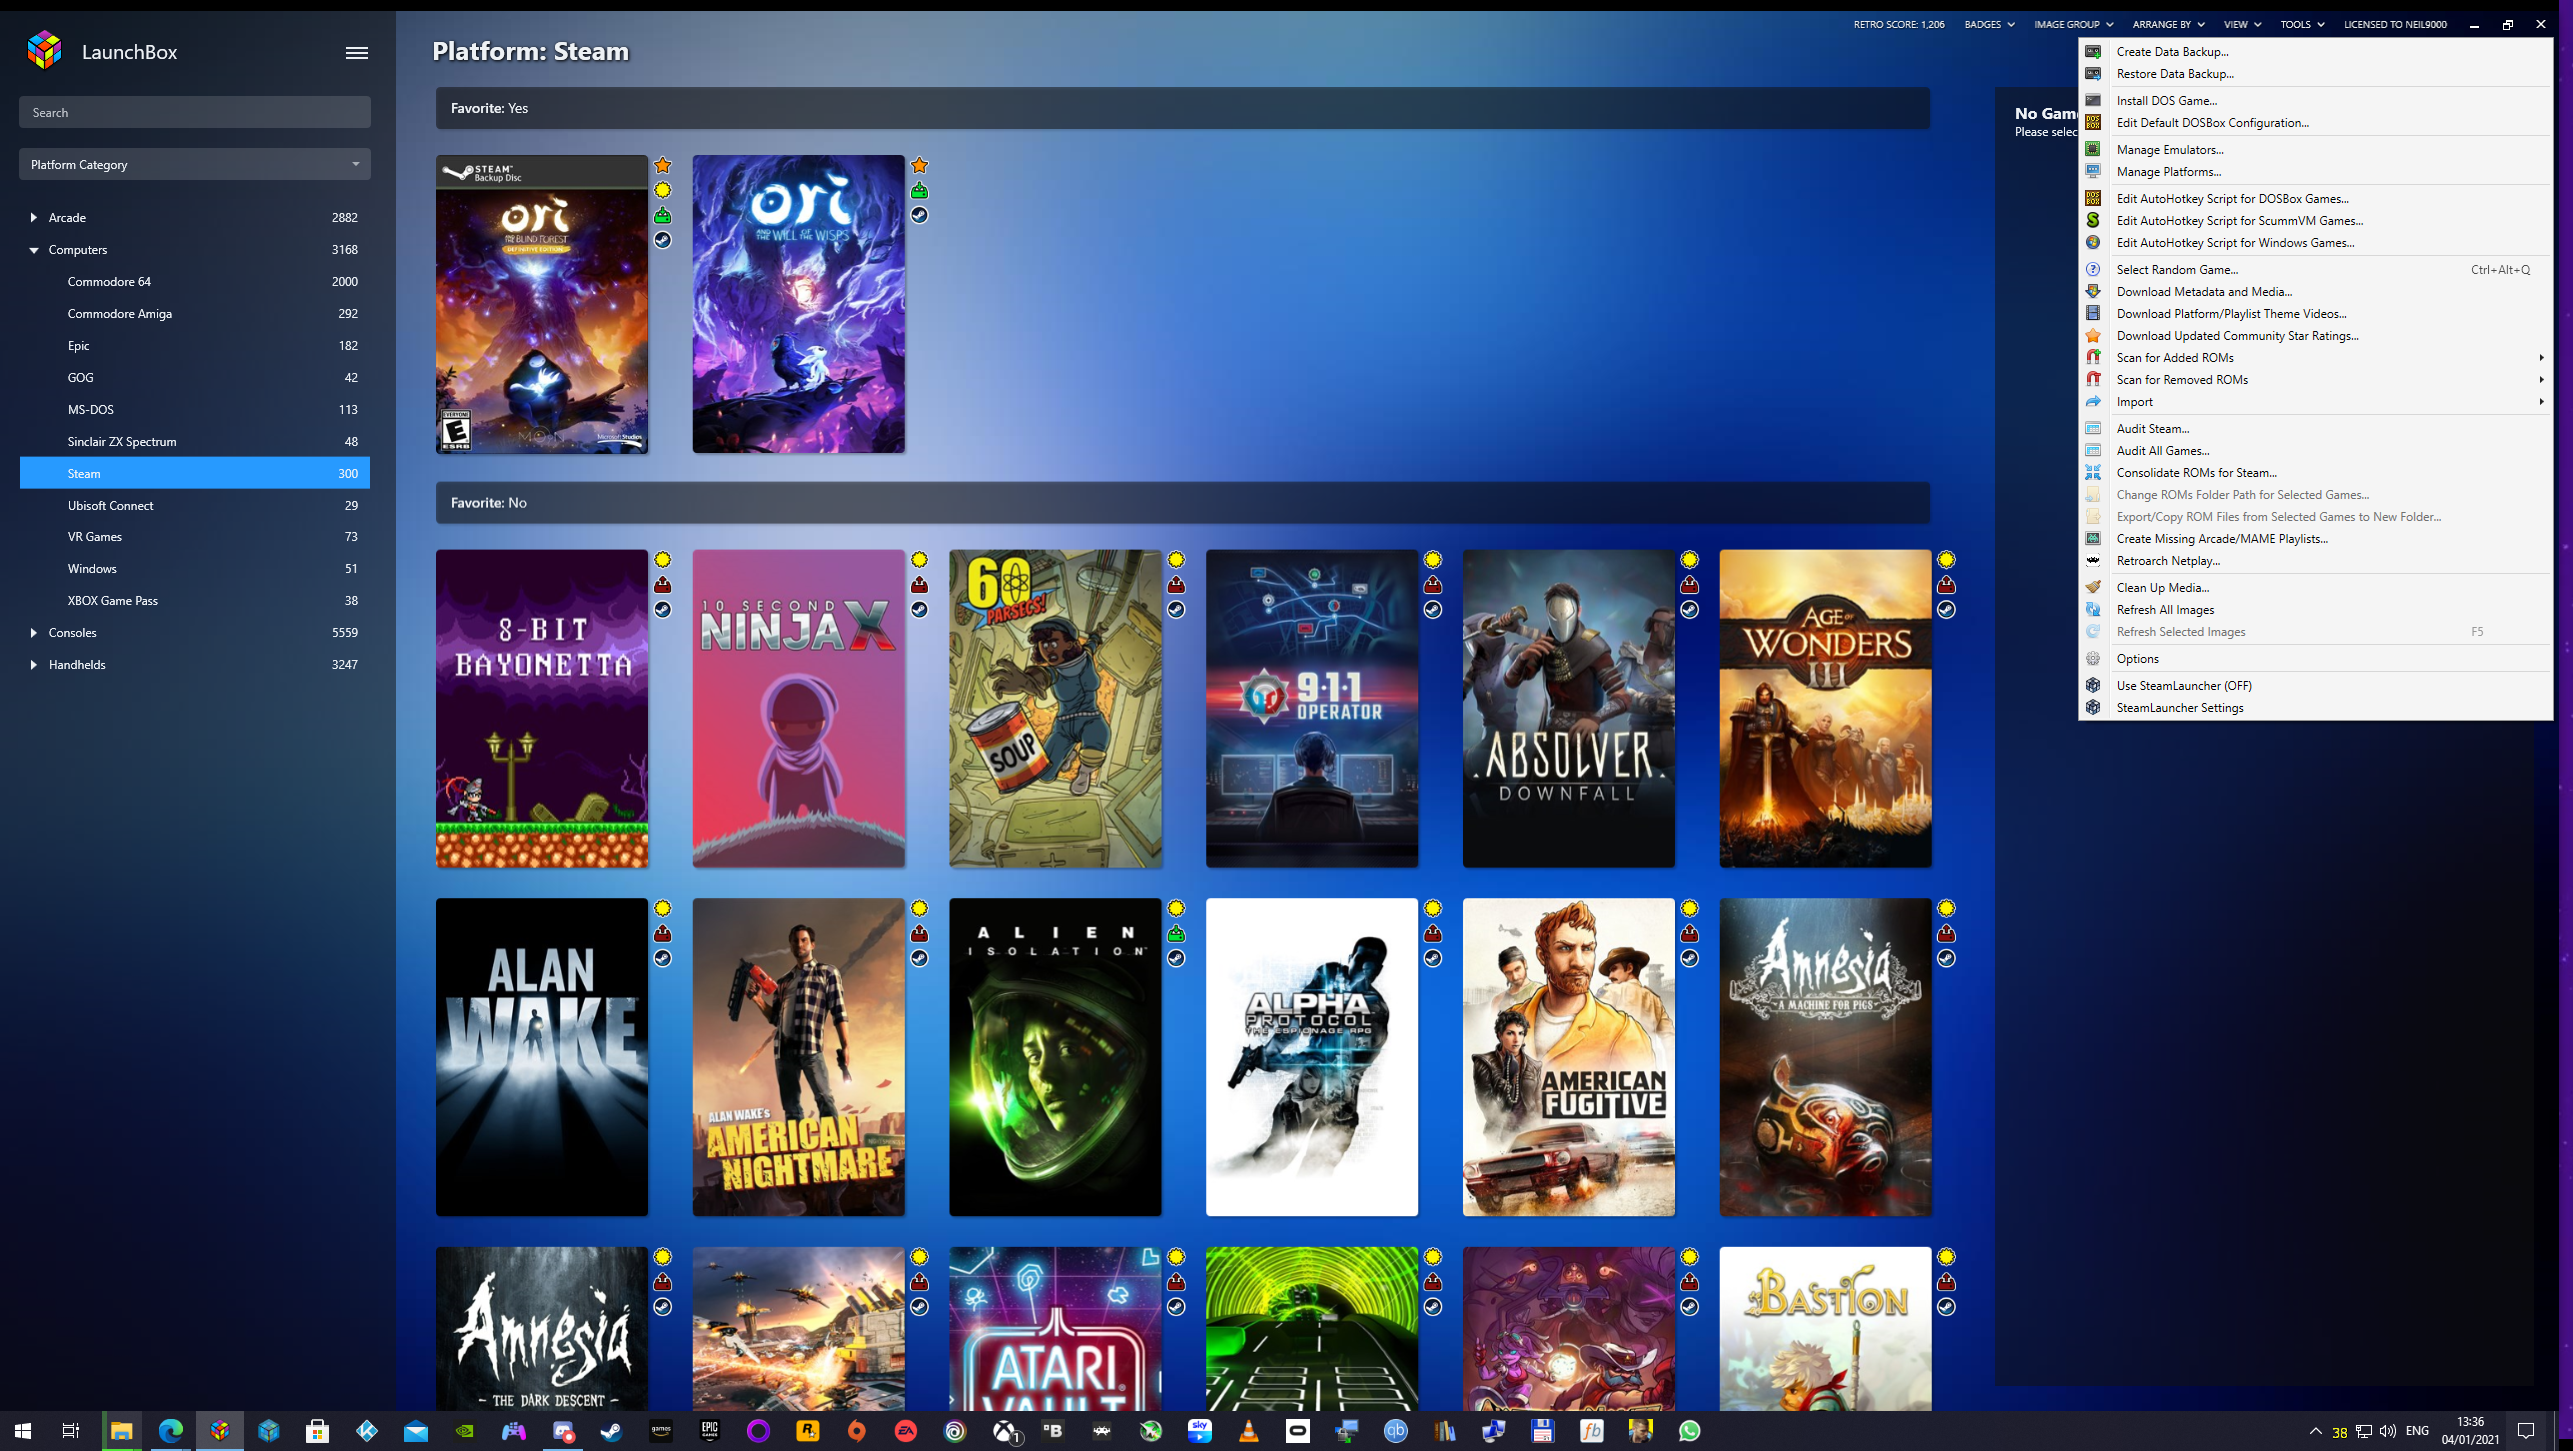Select Sinclair ZX Spectrum platform
The image size is (2573, 1451).
[x=195, y=441]
